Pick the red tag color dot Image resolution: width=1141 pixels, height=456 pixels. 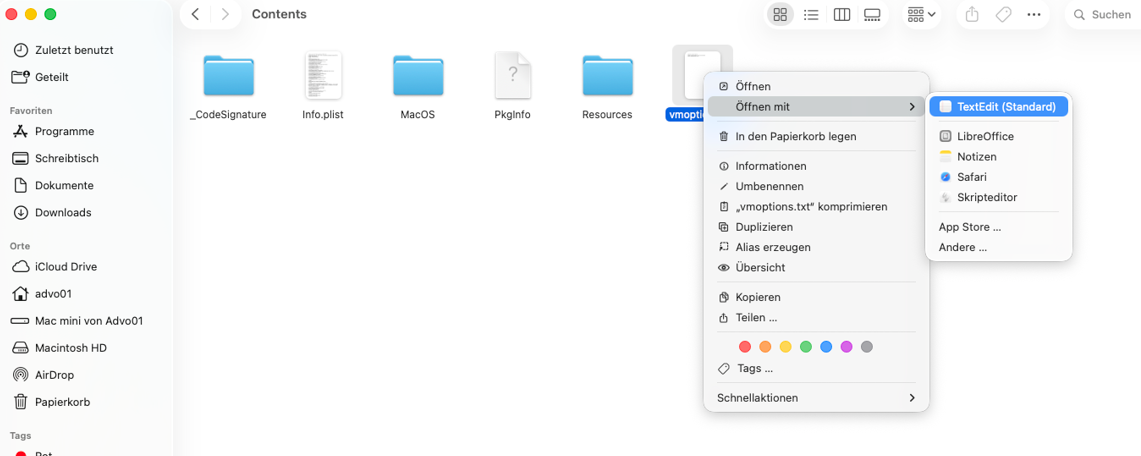click(745, 347)
